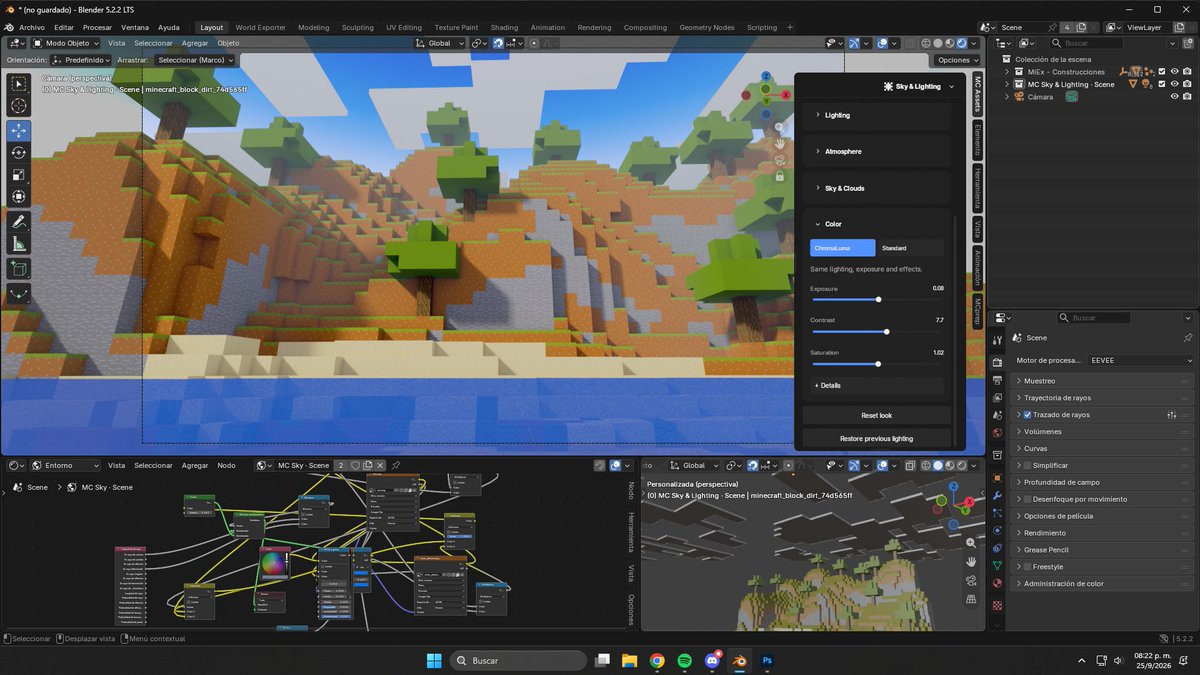The width and height of the screenshot is (1200, 675).
Task: Open the View Layer properties tab icon
Action: pyautogui.click(x=997, y=397)
